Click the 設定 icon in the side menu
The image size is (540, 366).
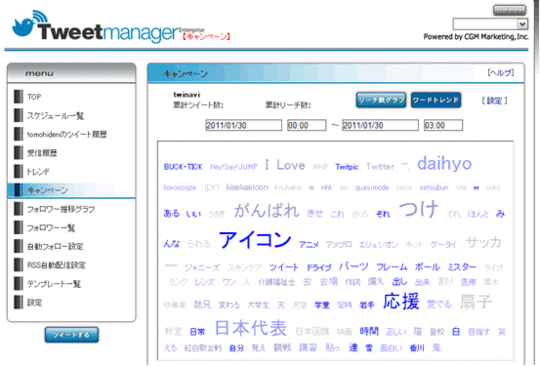pos(19,302)
